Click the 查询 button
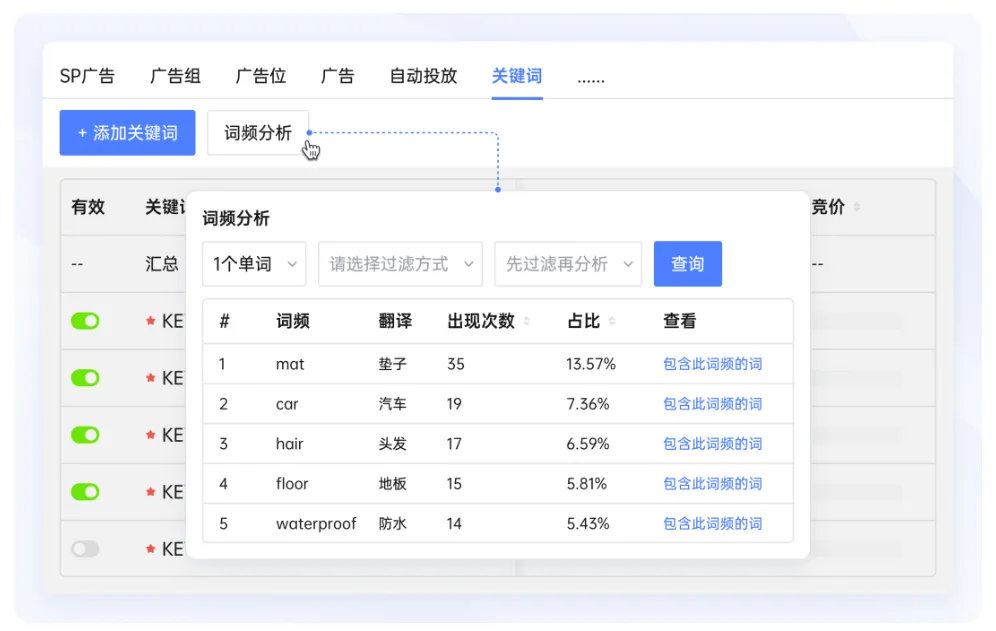 [688, 264]
